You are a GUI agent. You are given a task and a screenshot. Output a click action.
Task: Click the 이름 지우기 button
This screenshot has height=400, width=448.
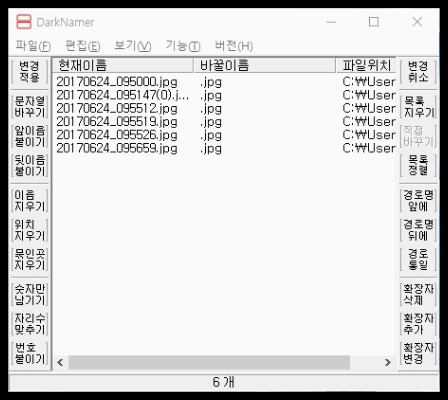click(x=30, y=200)
